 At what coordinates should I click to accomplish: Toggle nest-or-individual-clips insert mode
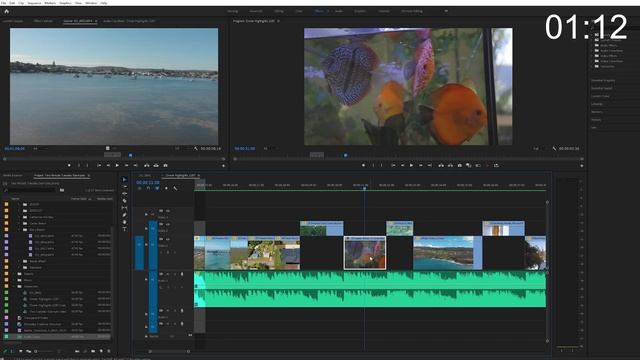click(x=139, y=188)
